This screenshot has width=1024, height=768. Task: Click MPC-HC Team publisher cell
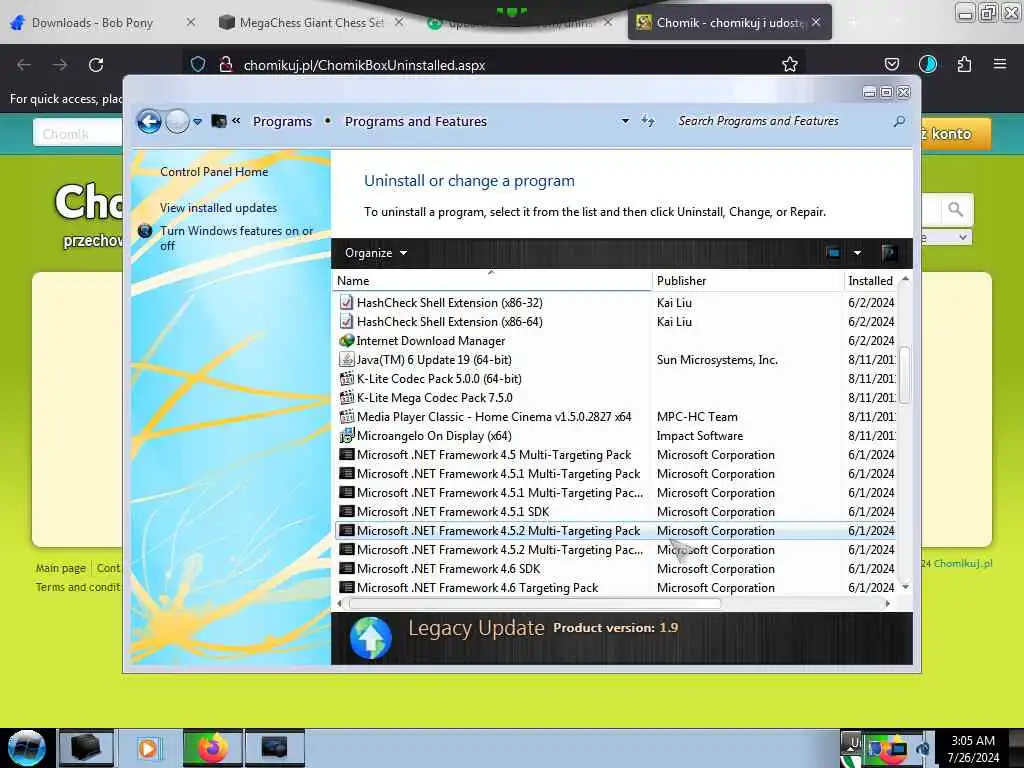pyautogui.click(x=697, y=416)
